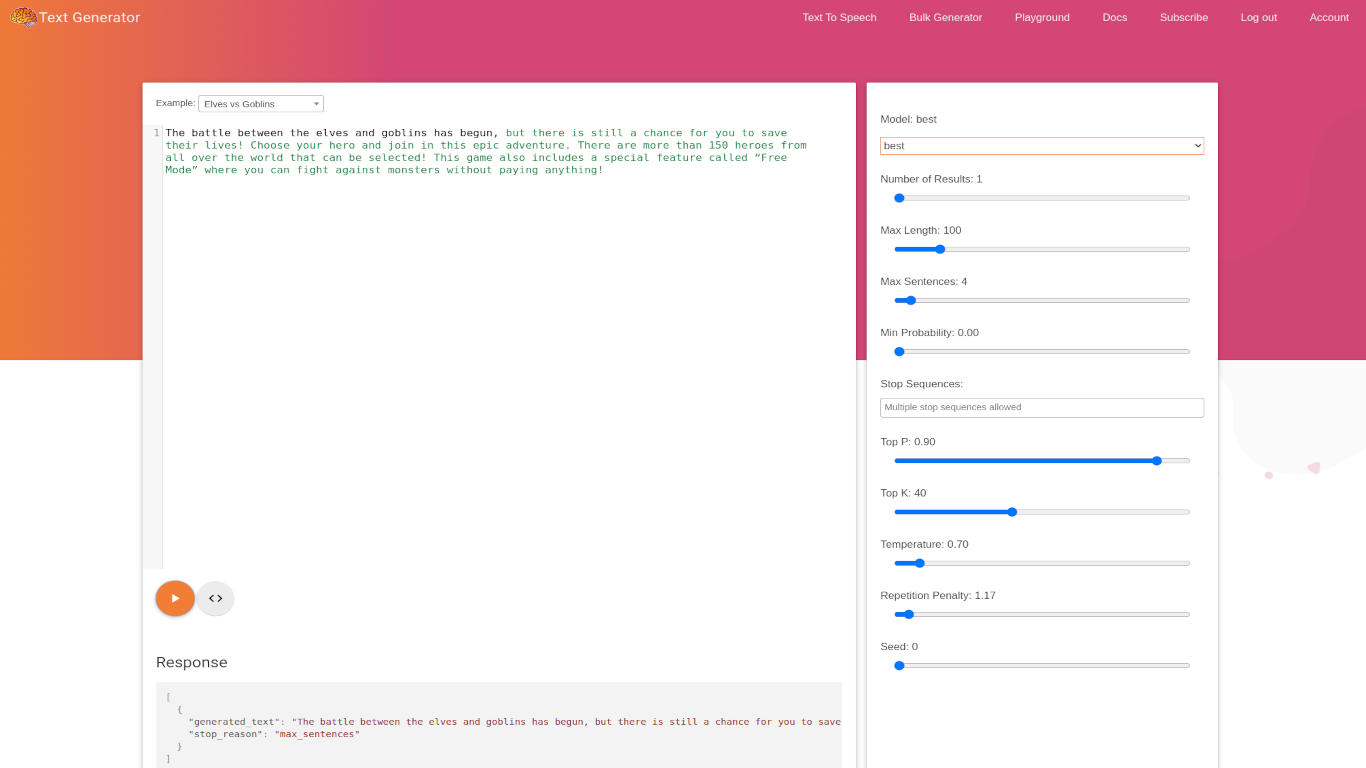Click the Max Length slider handle

[938, 249]
